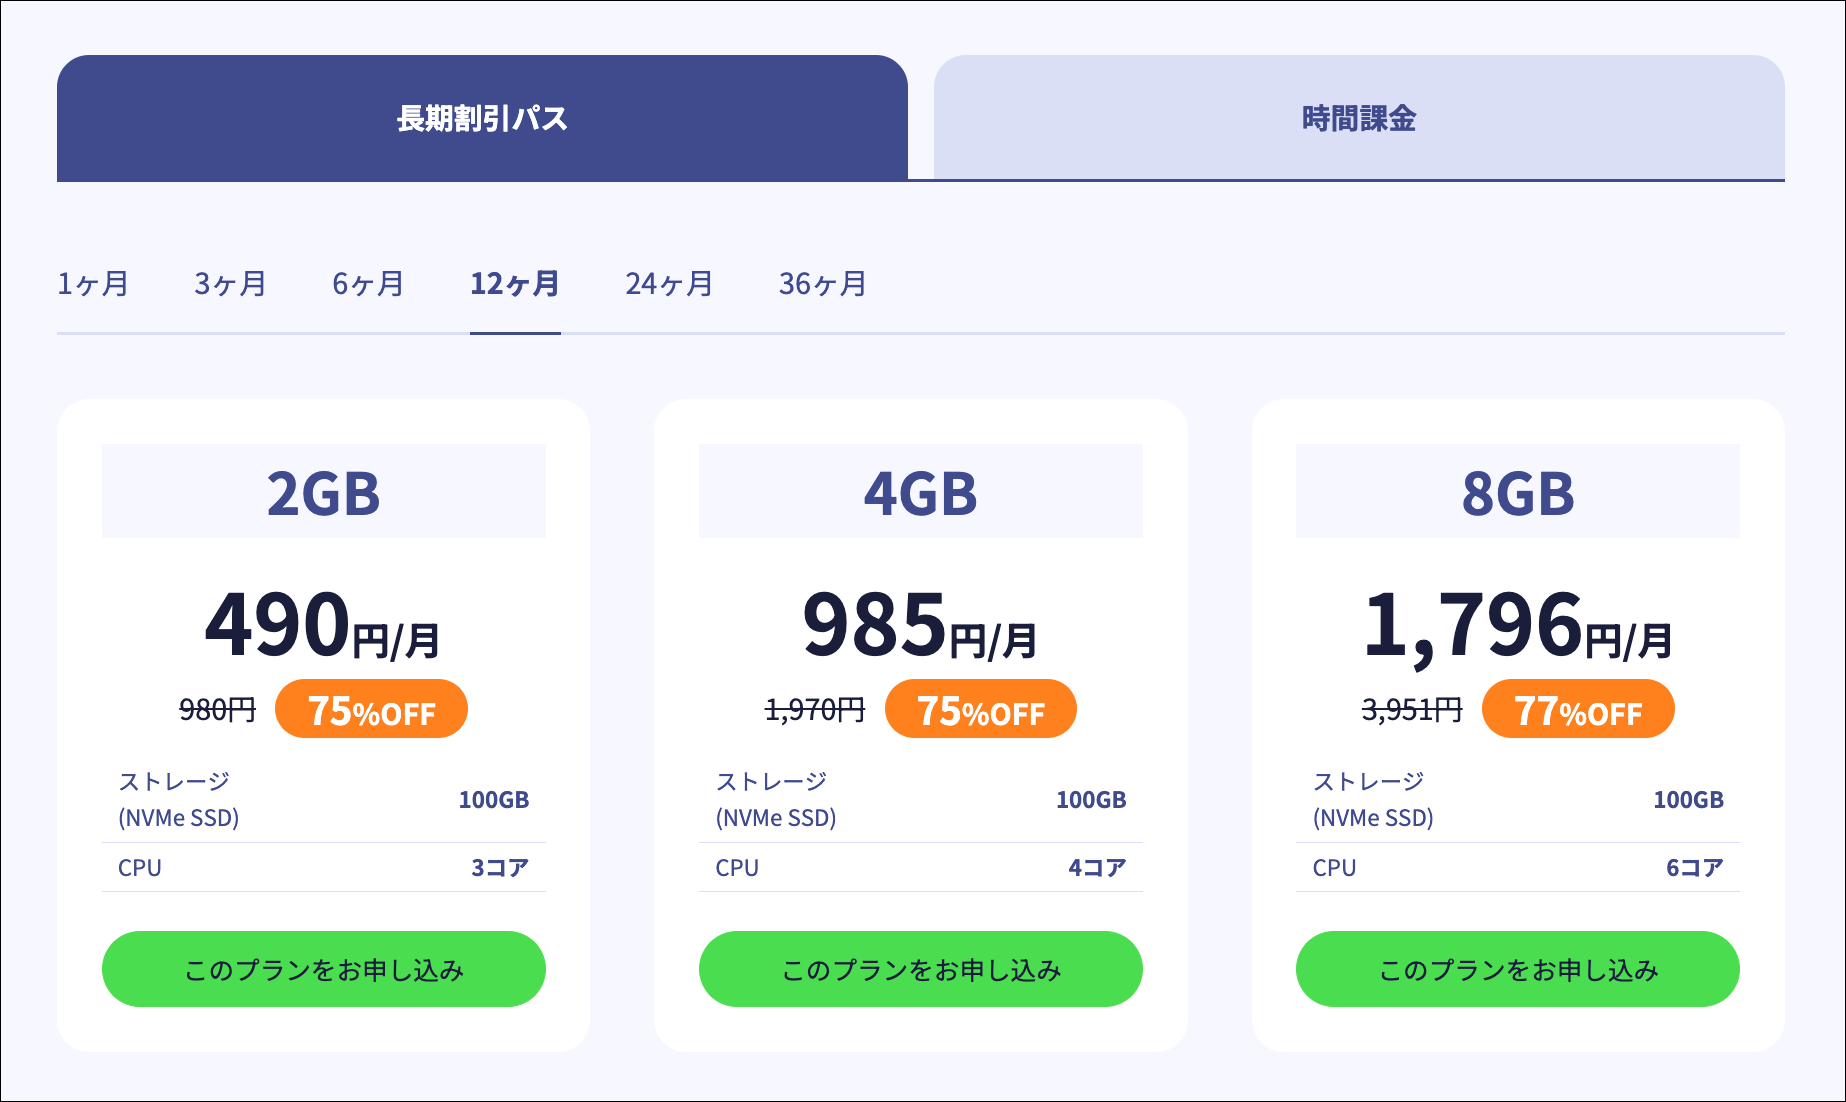Apply for the 8GB plan
The image size is (1846, 1102).
click(x=1518, y=969)
